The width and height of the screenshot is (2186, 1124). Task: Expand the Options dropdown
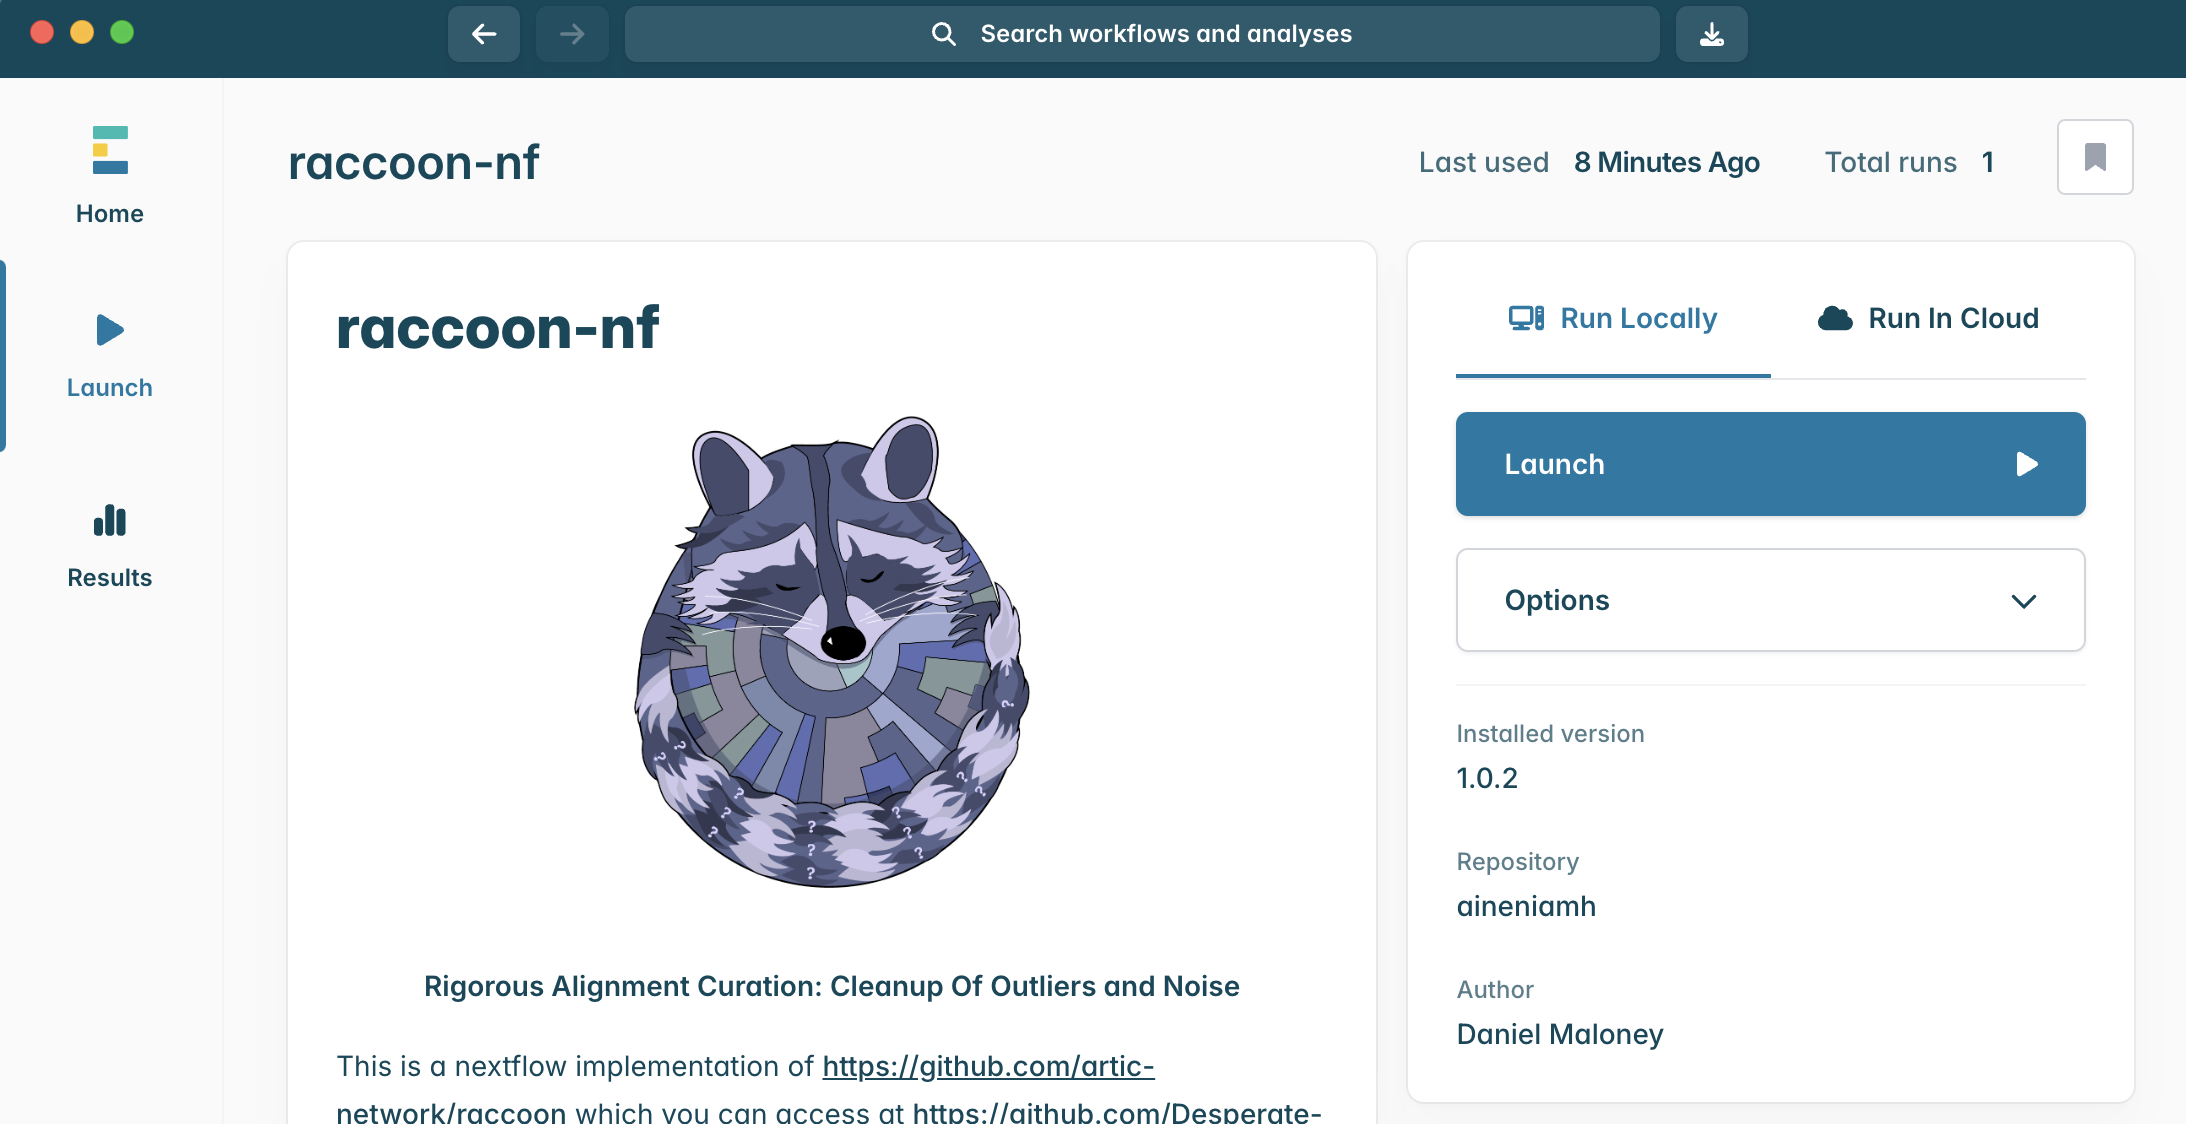(1771, 600)
